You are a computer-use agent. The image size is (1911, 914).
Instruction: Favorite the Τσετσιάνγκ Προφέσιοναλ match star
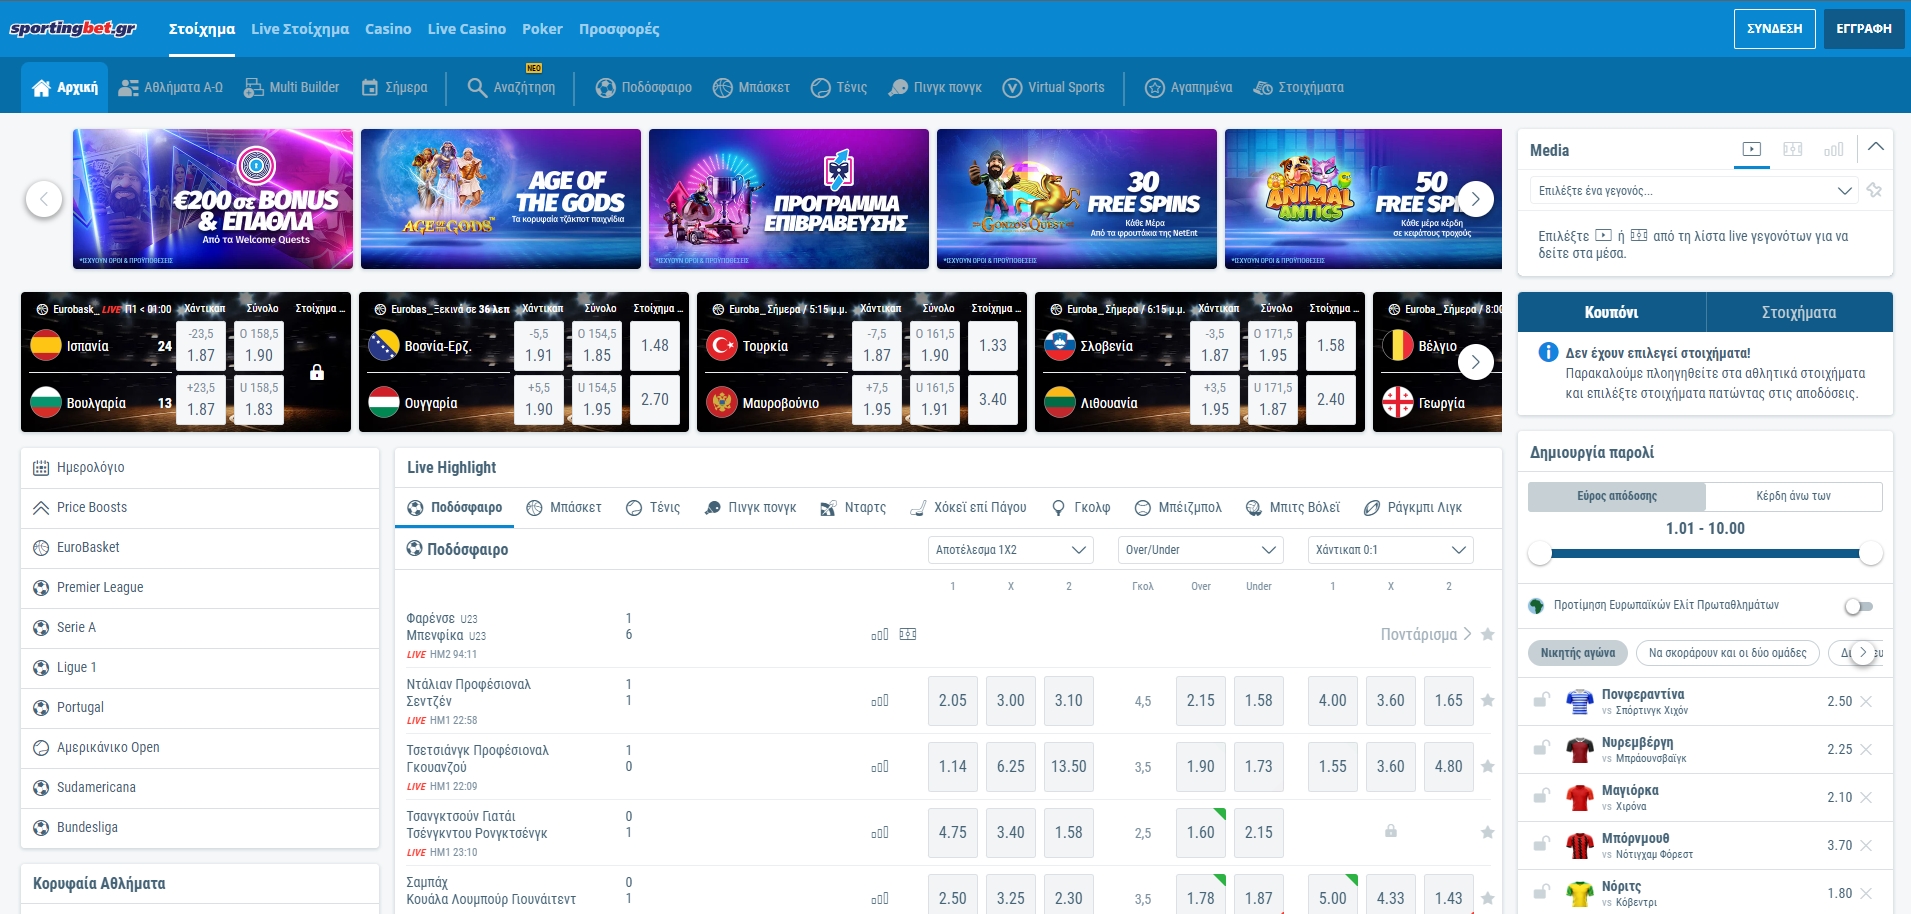(1488, 767)
